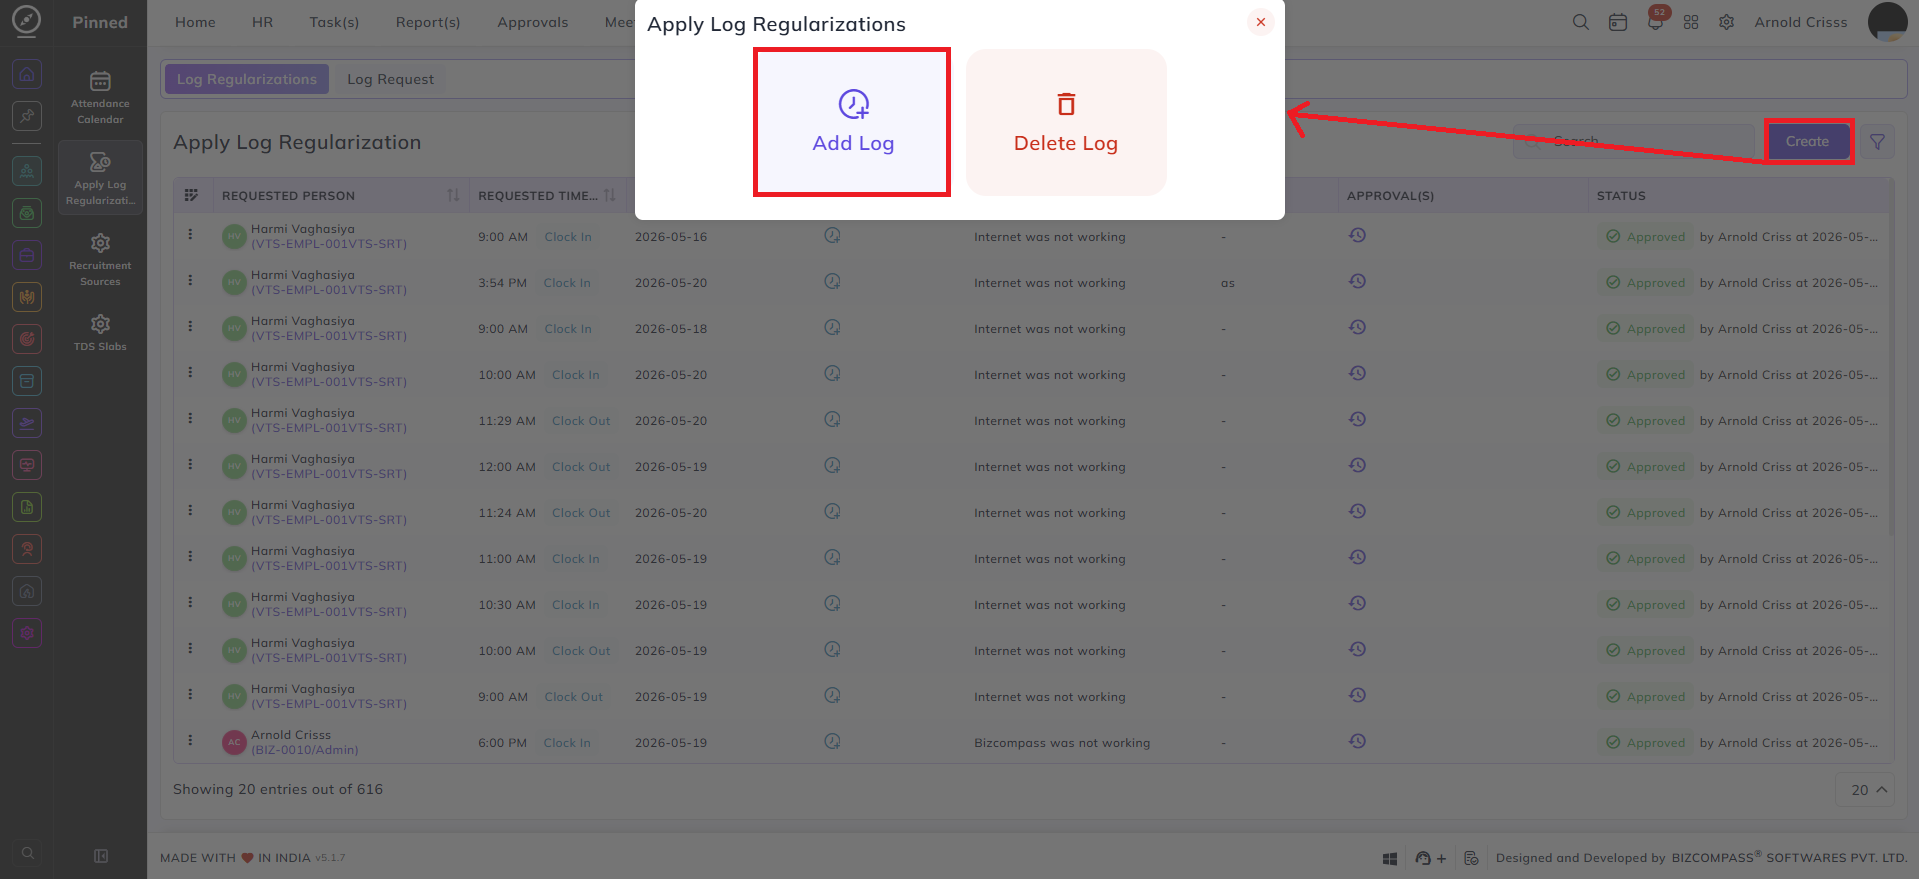The image size is (1919, 879).
Task: Close the Apply Log Regularizations dialog
Action: (x=1260, y=22)
